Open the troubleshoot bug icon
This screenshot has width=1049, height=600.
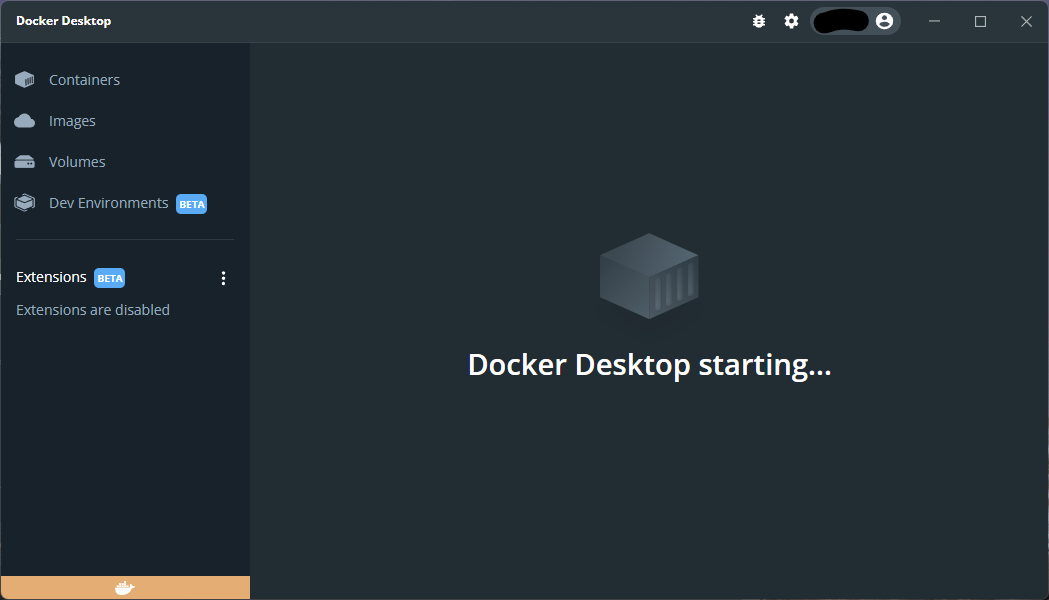click(759, 21)
